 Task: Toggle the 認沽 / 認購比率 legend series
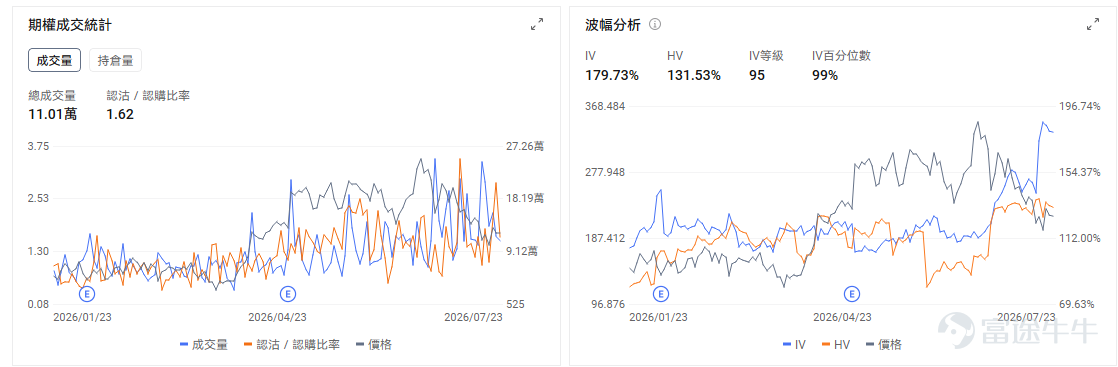(x=292, y=345)
